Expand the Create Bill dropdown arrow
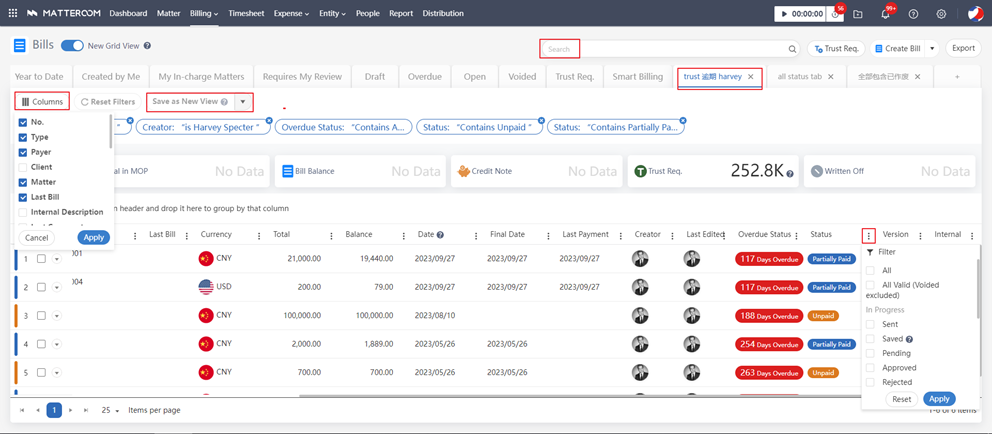This screenshot has height=434, width=992. click(x=932, y=48)
